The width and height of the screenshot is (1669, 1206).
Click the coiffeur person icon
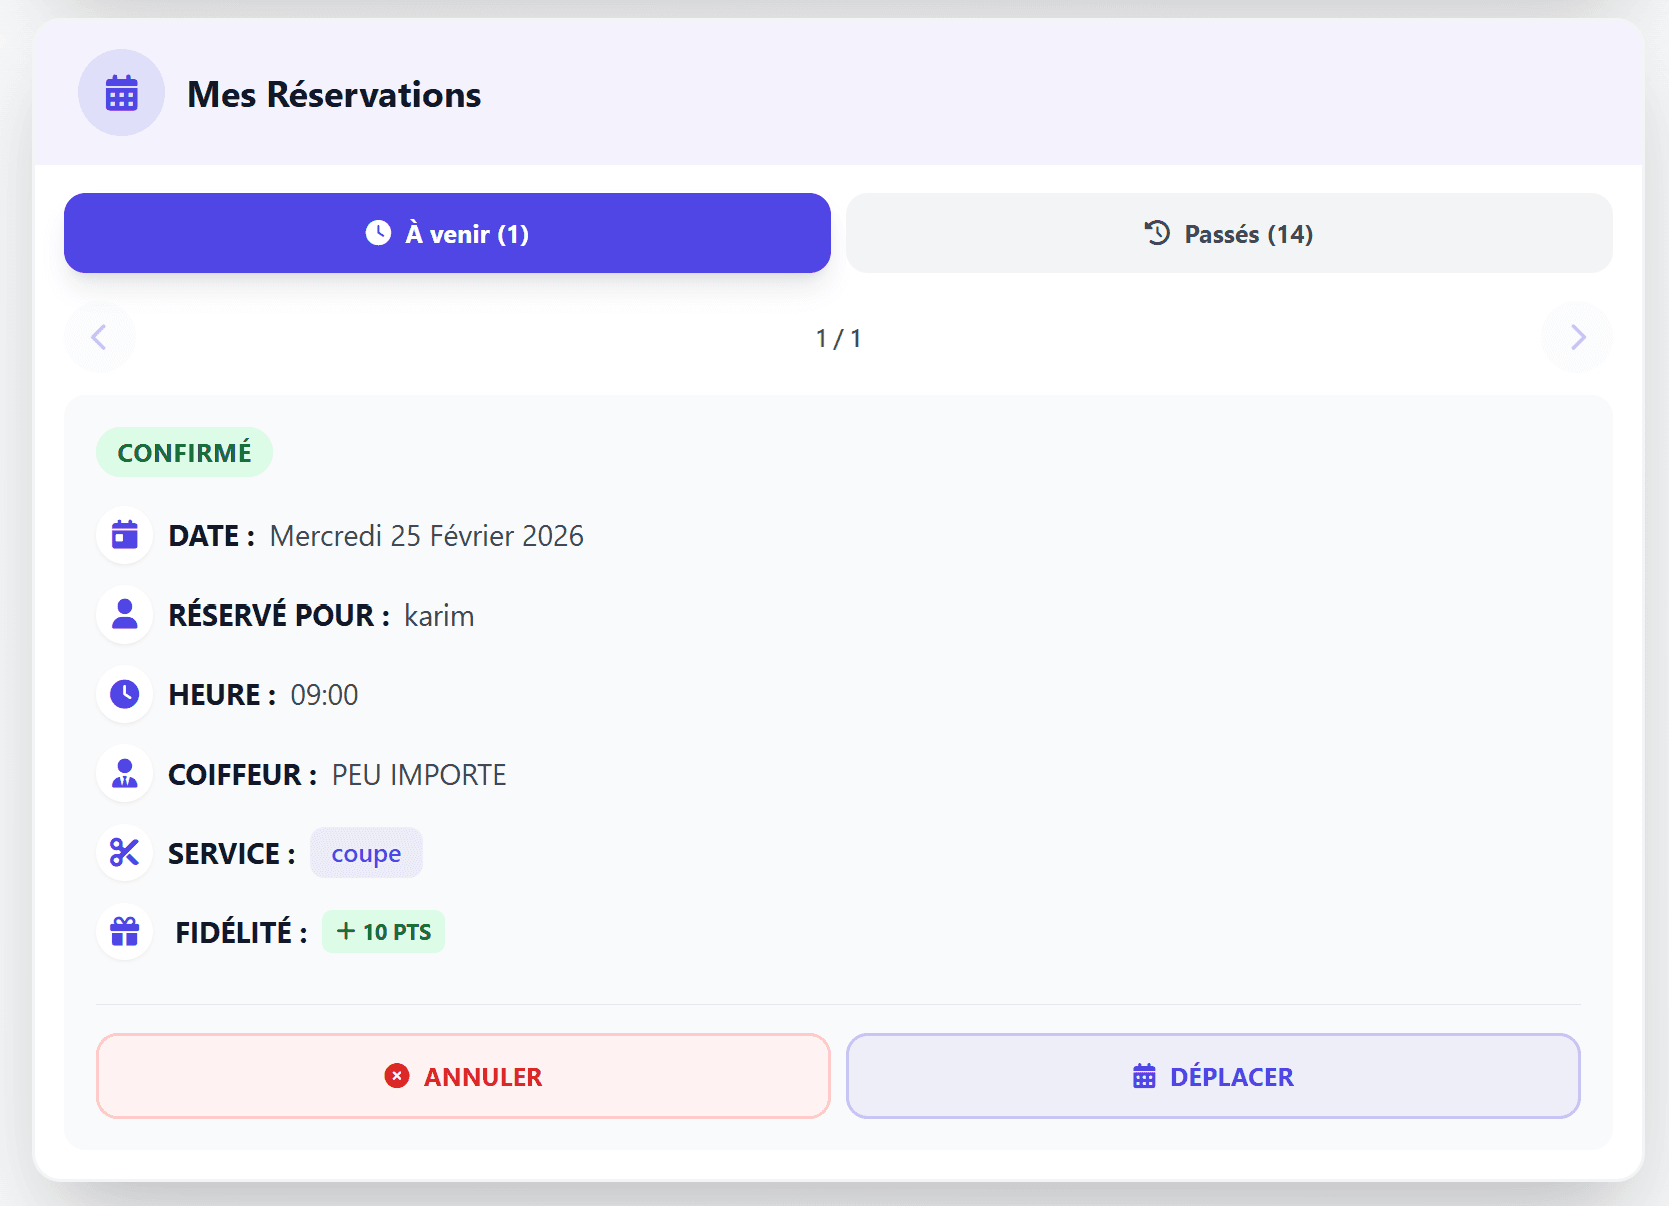124,773
